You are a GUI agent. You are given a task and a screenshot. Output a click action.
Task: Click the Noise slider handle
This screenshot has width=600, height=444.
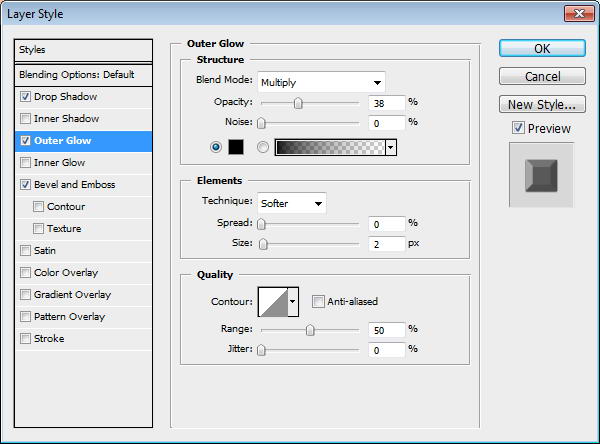click(261, 123)
